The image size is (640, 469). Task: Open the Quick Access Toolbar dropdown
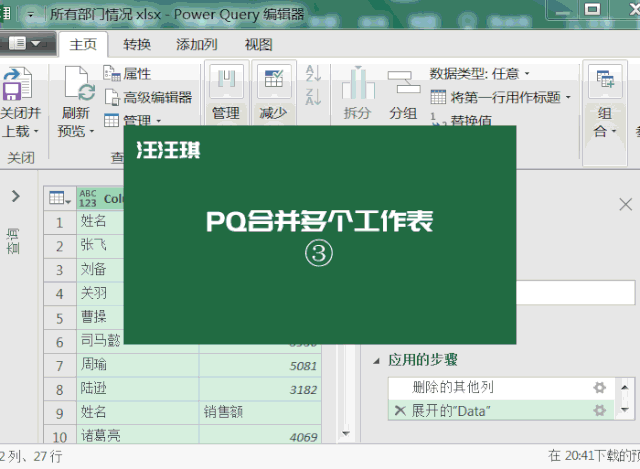pos(31,15)
